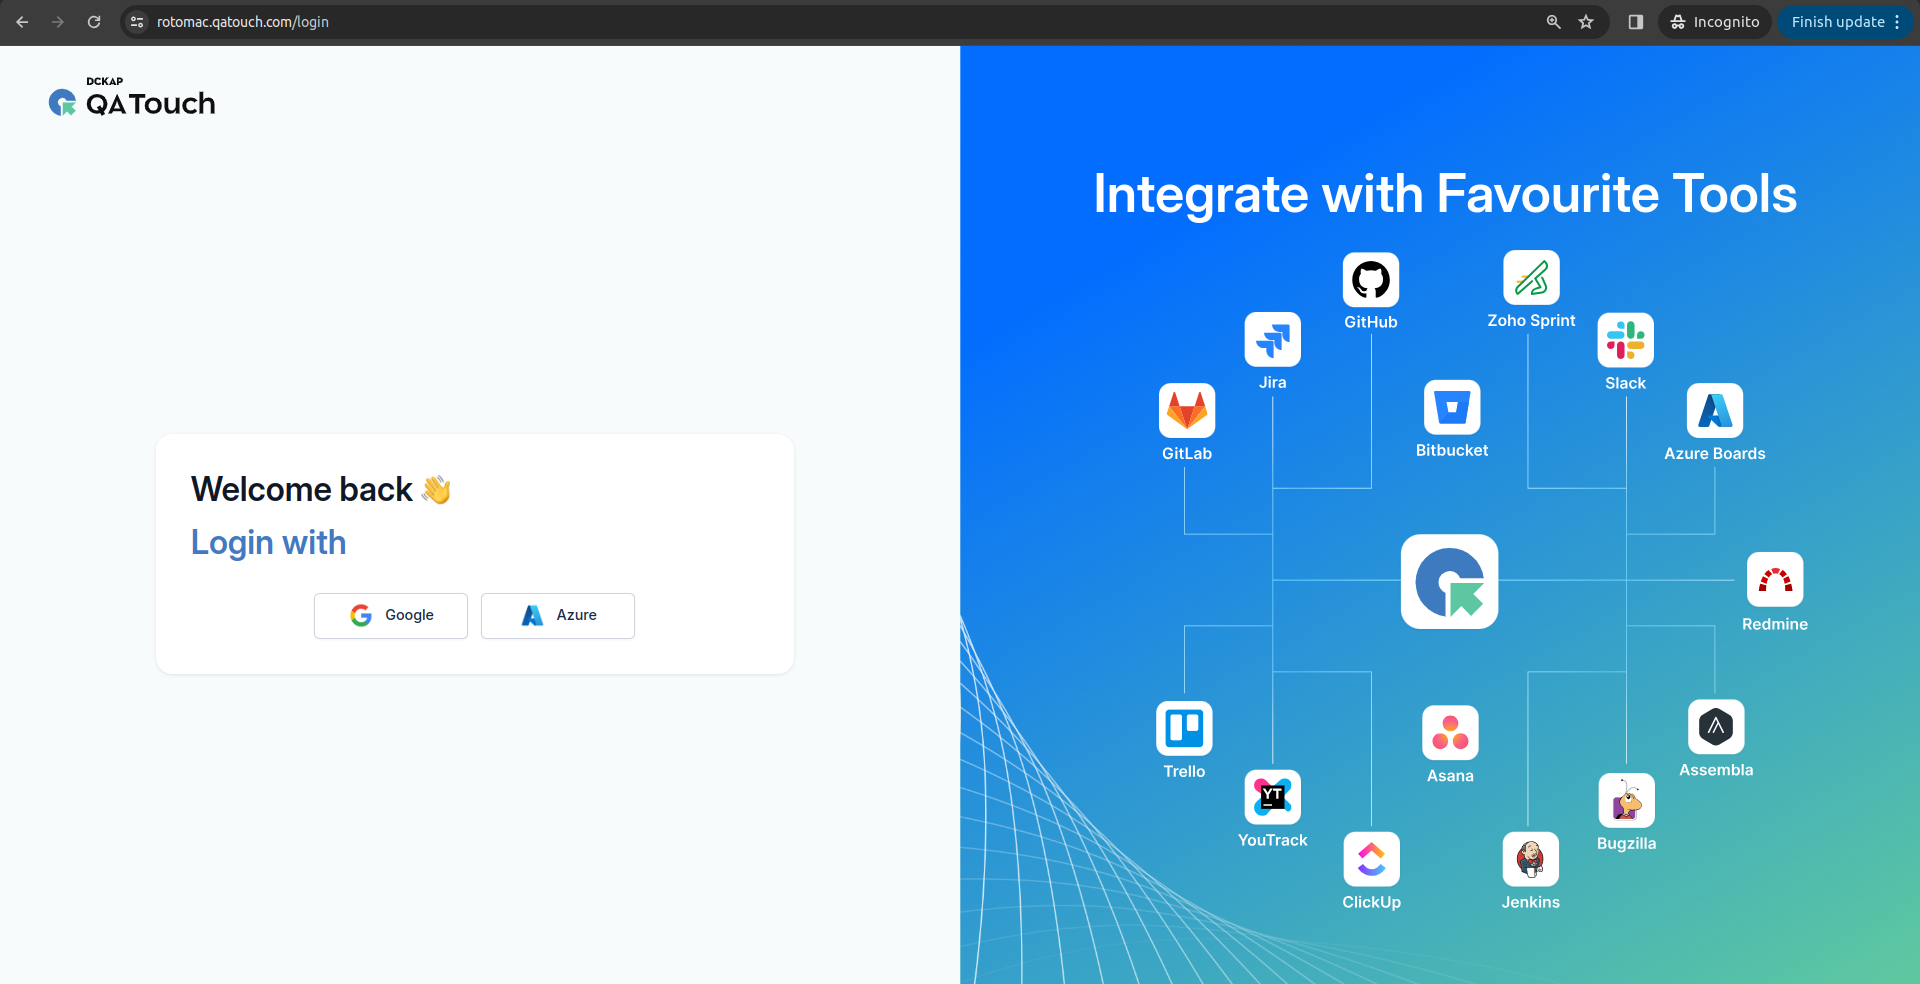Image resolution: width=1920 pixels, height=984 pixels.
Task: Click the QA Touch logo
Action: point(132,98)
